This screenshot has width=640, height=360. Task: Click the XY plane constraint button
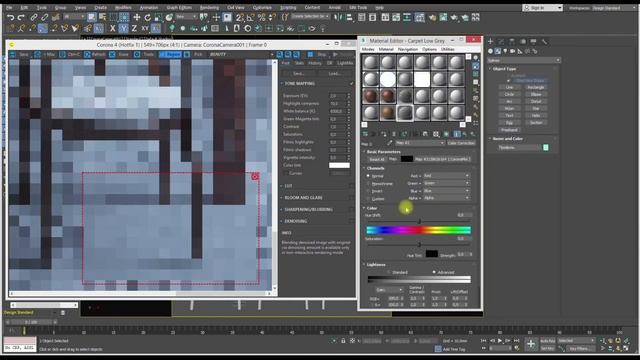coord(145,29)
